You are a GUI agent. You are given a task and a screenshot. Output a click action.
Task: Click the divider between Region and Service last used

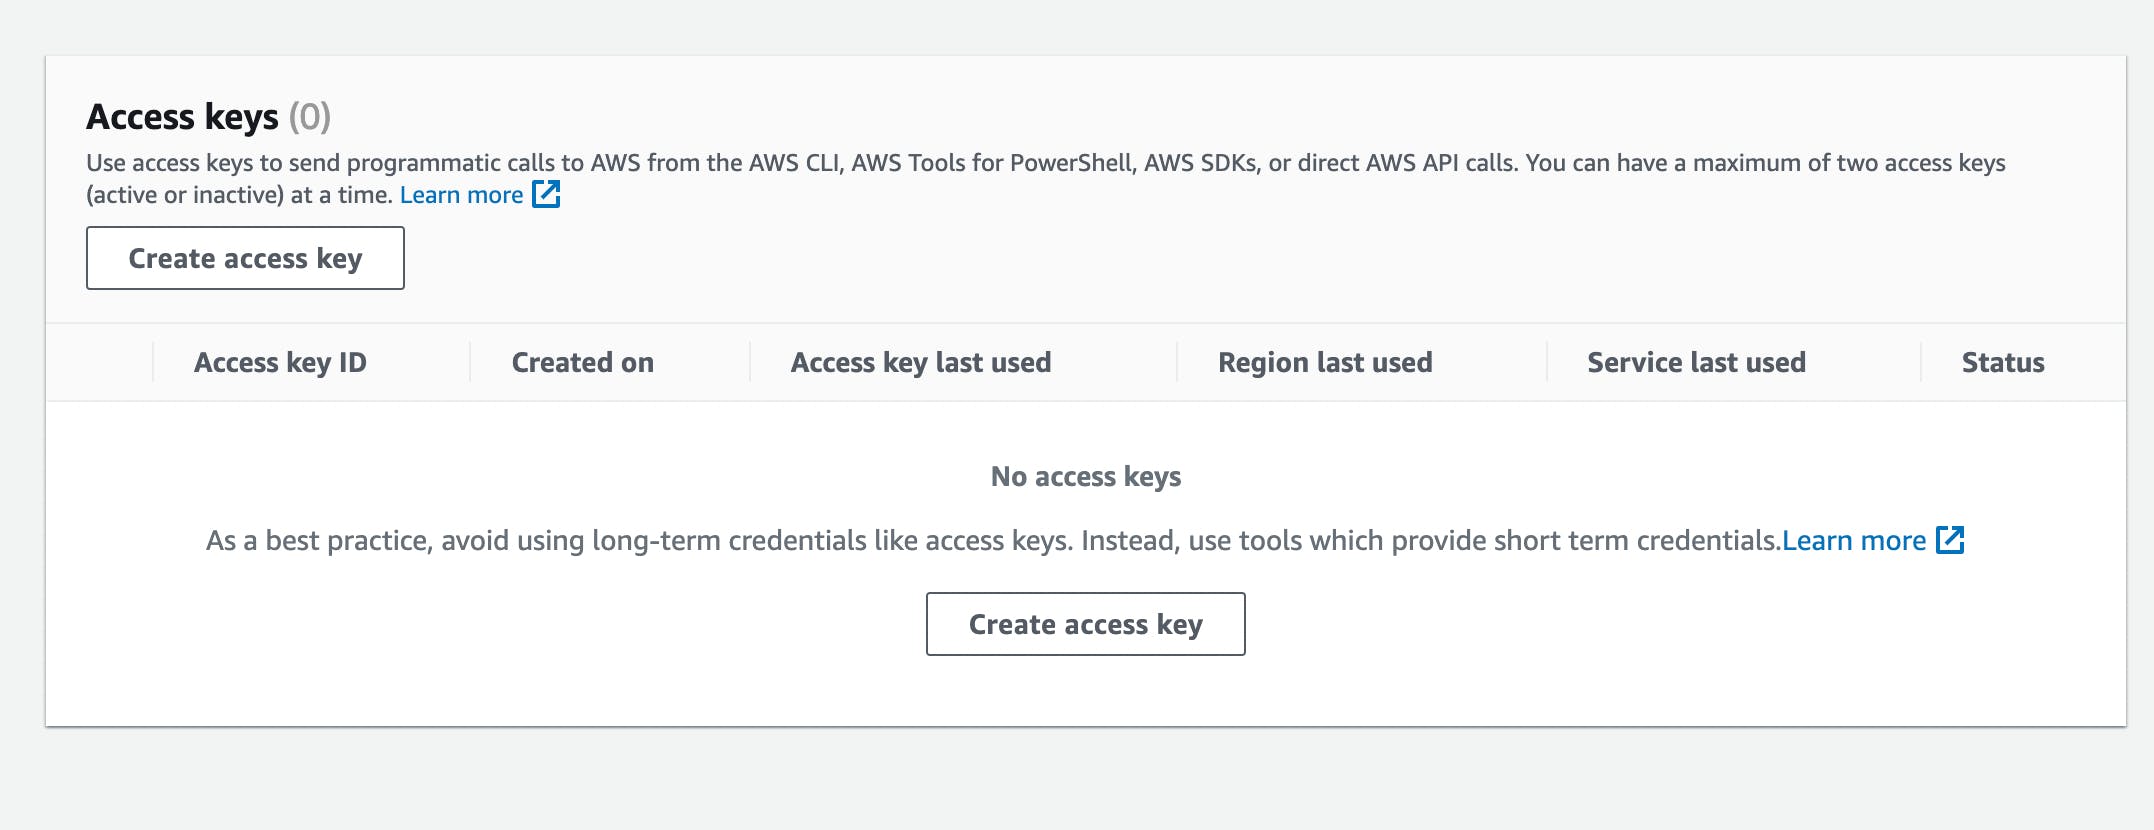pos(1547,362)
